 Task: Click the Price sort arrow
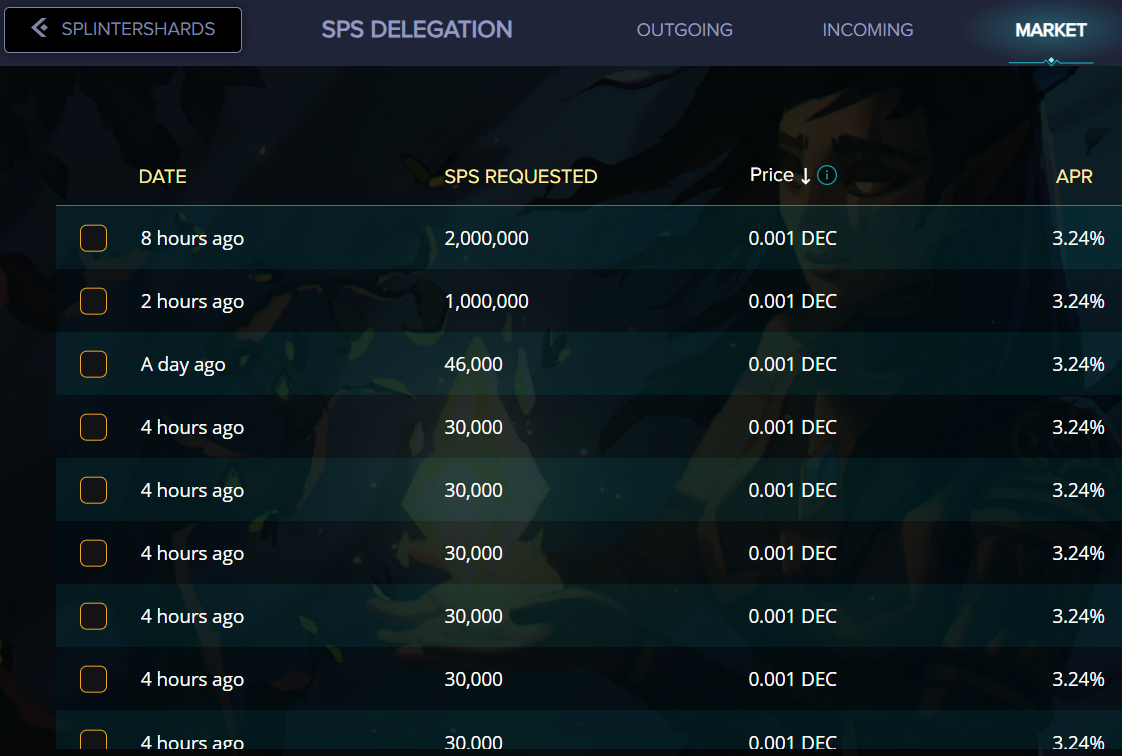coord(805,176)
